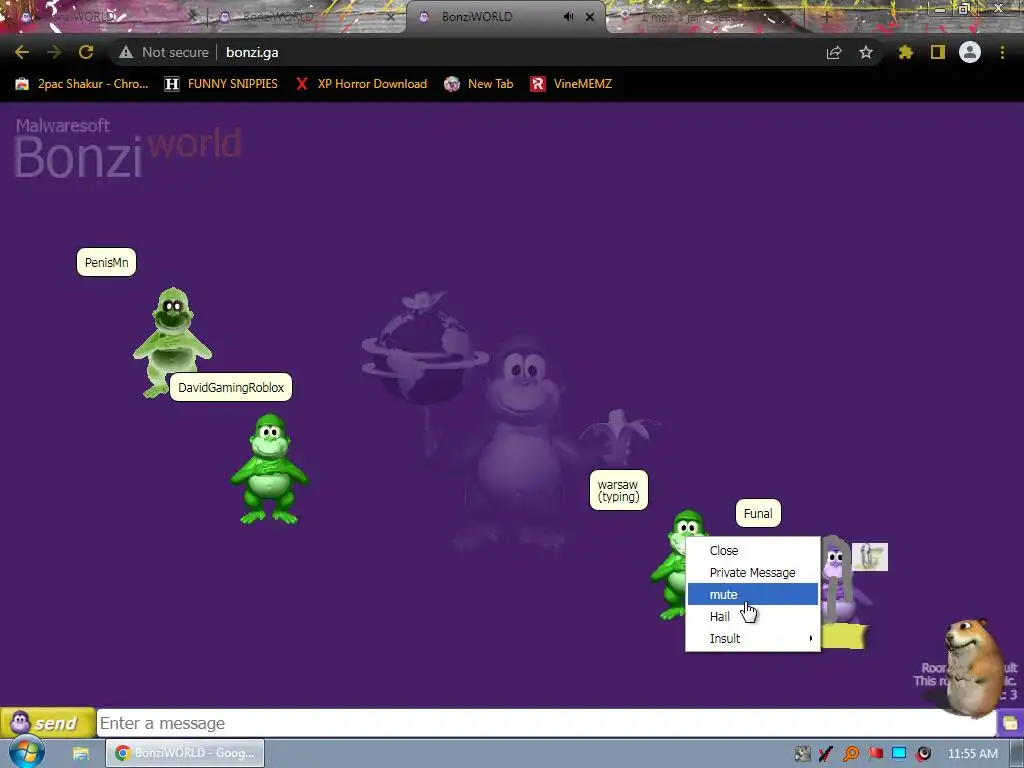
Task: Go back with the browser back arrow
Action: click(22, 52)
